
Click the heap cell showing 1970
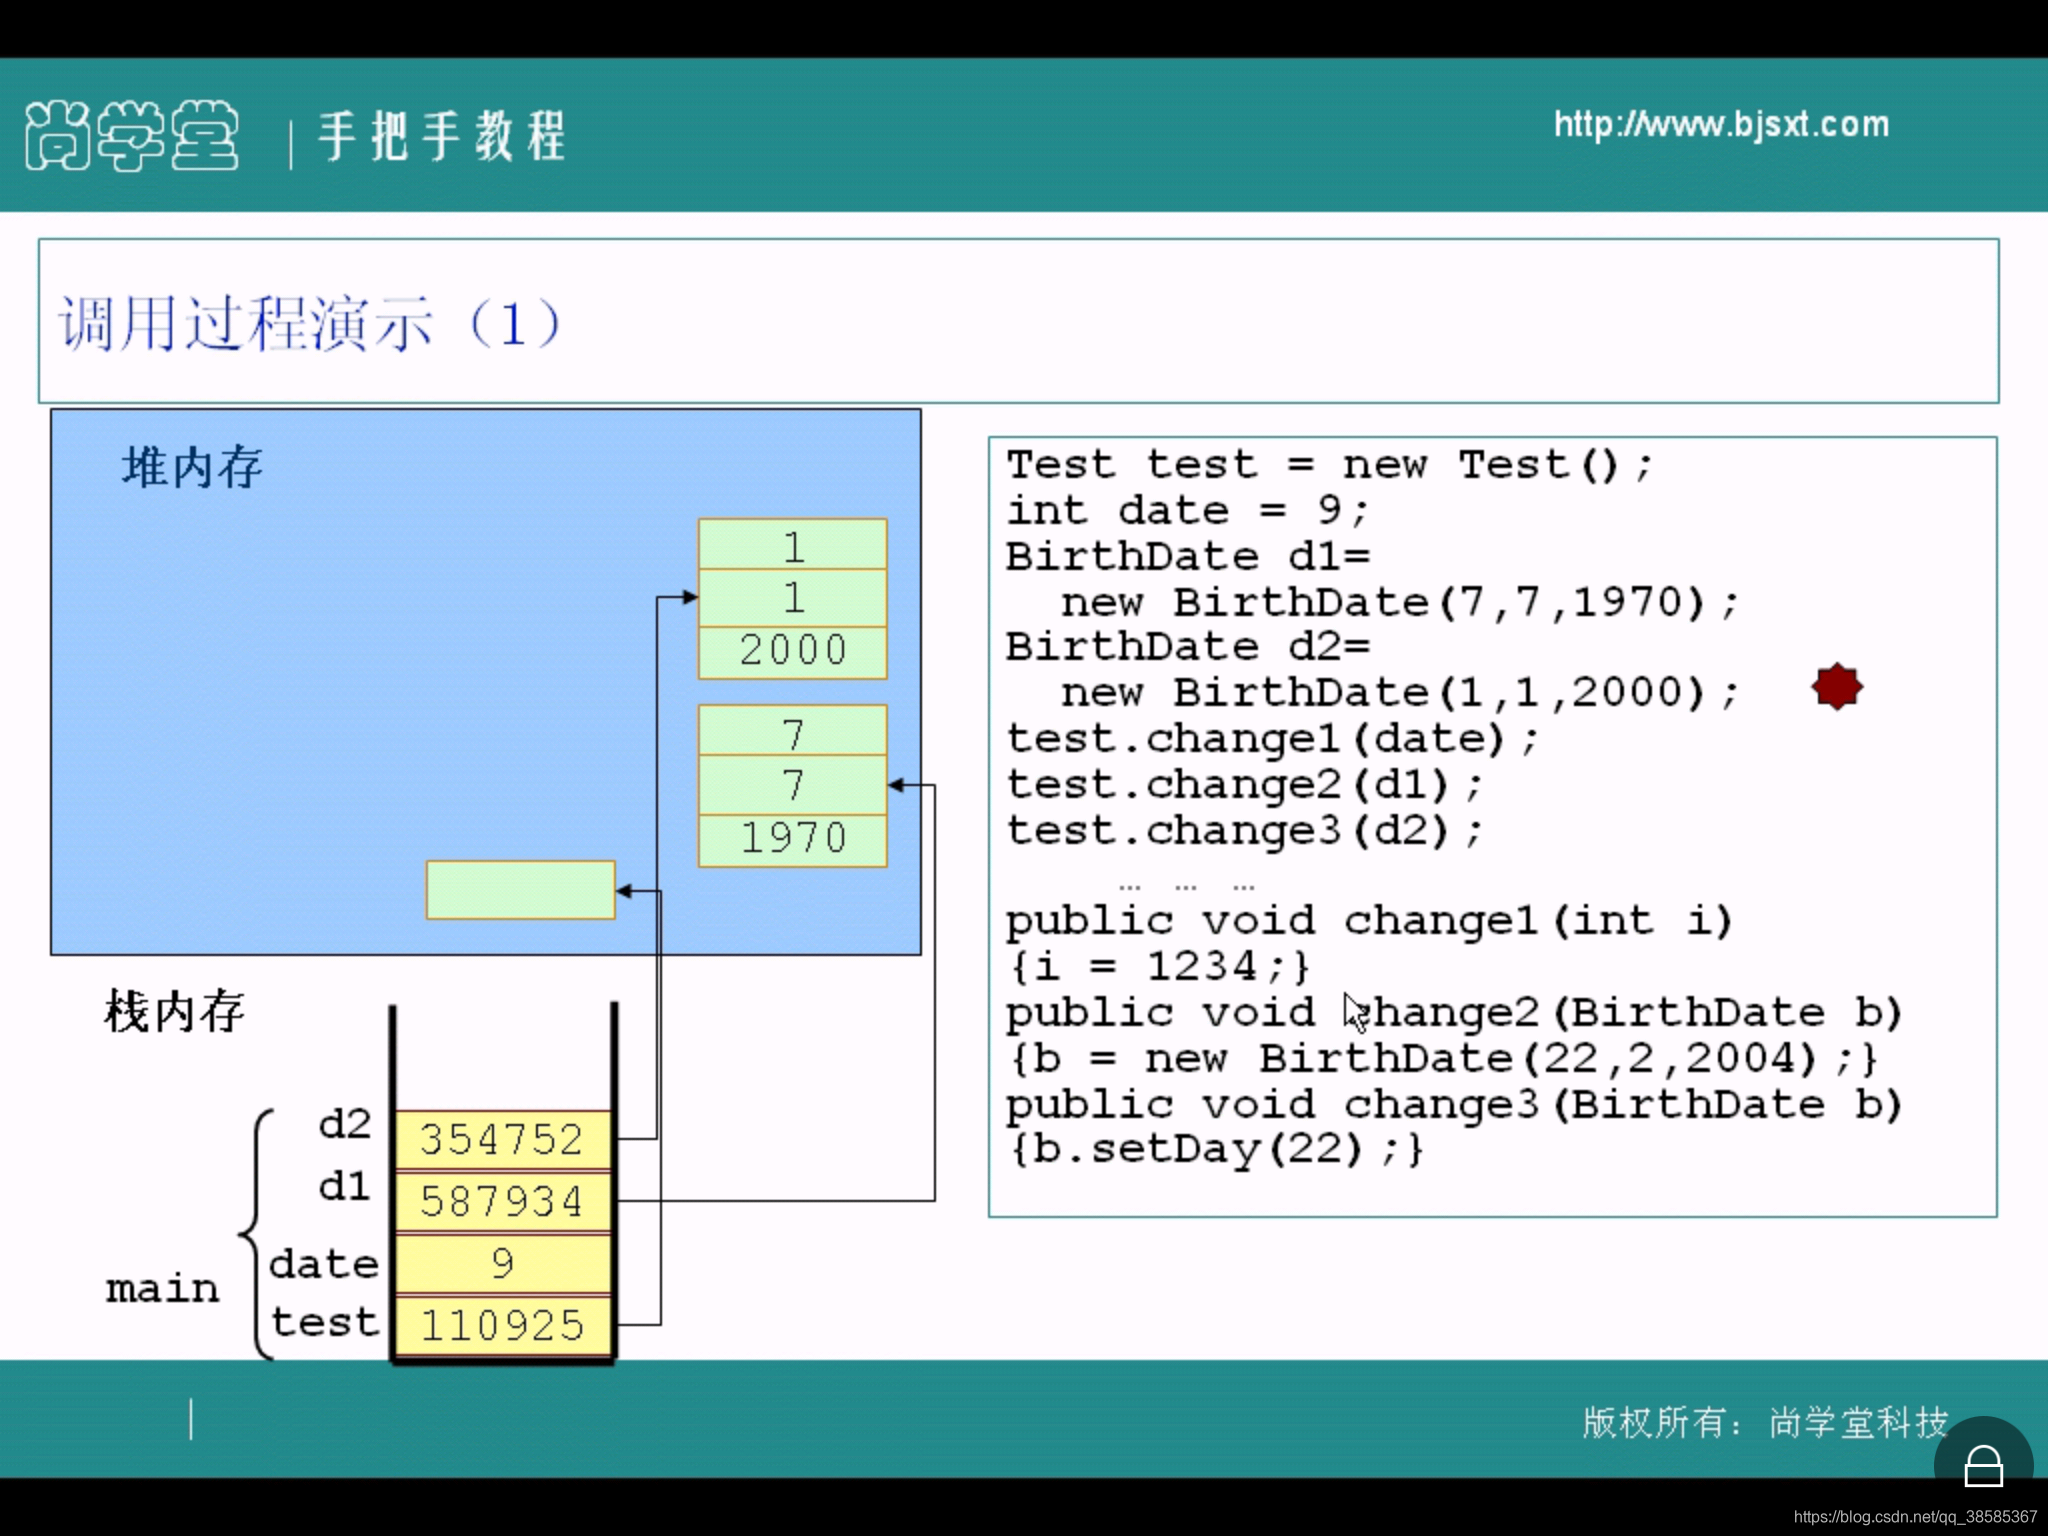792,838
